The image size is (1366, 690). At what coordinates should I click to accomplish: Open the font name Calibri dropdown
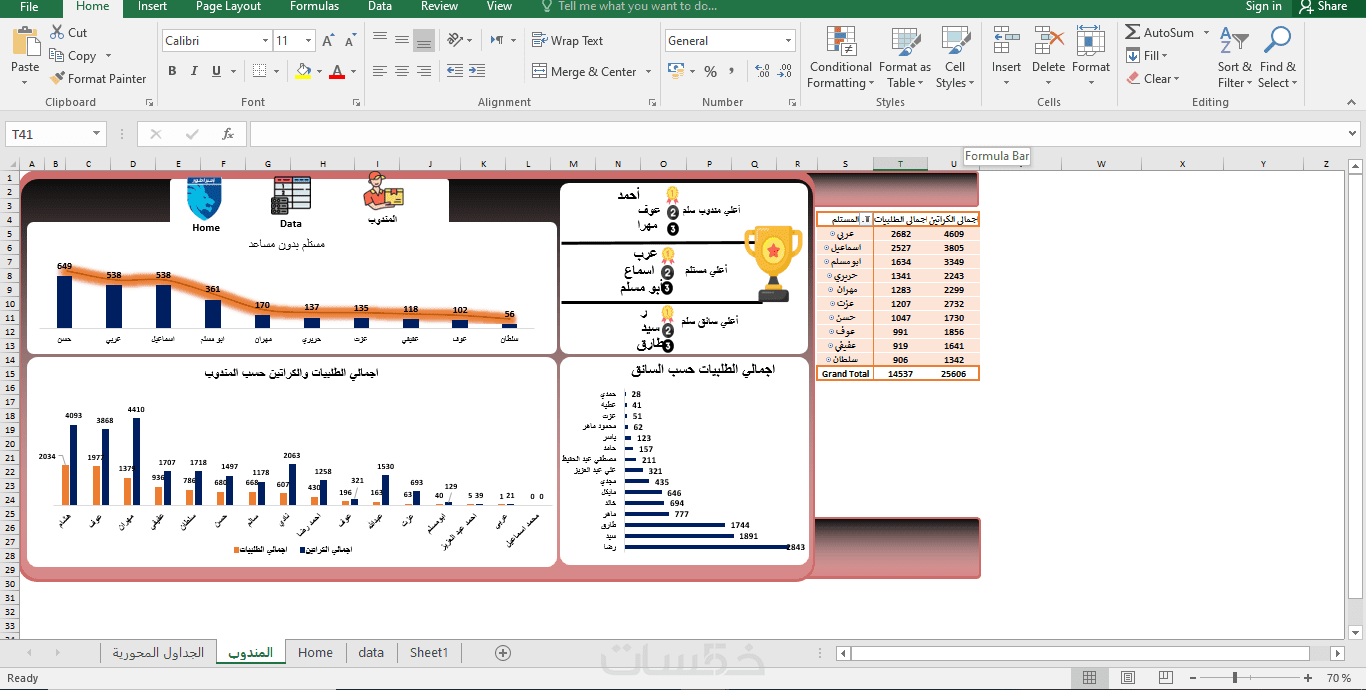click(x=265, y=41)
